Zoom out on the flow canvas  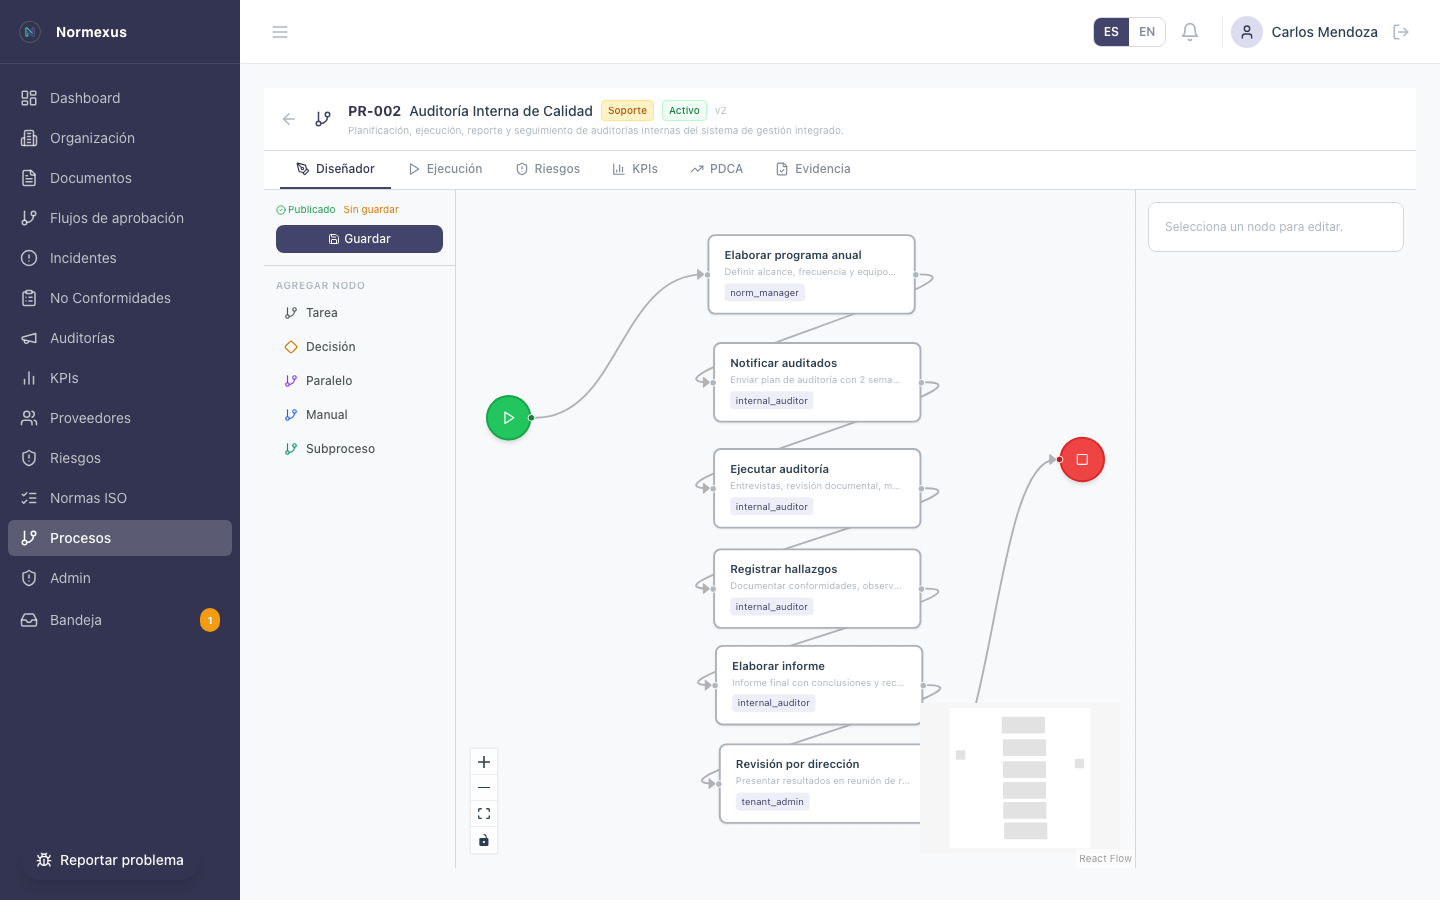[484, 787]
